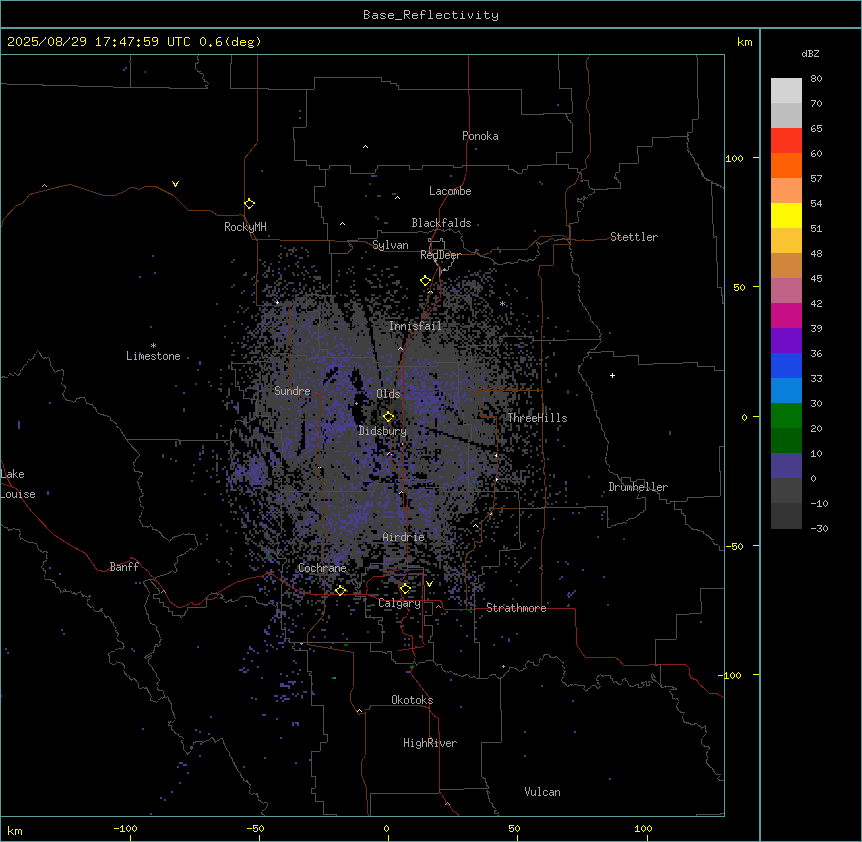Image resolution: width=862 pixels, height=842 pixels.
Task: Click the Limestone label
Action: click(x=153, y=356)
